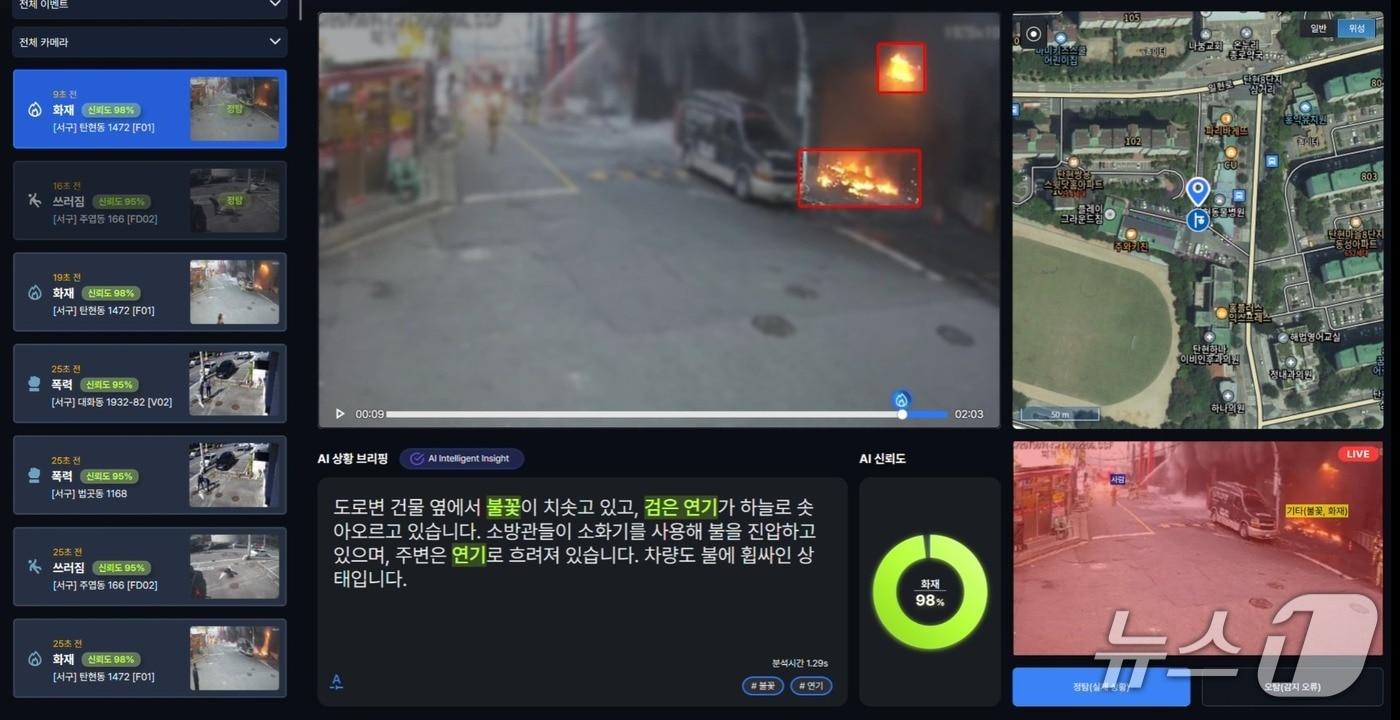Viewport: 1400px width, 720px height.
Task: Click the AI Intelligent Insight badge
Action: coord(461,459)
